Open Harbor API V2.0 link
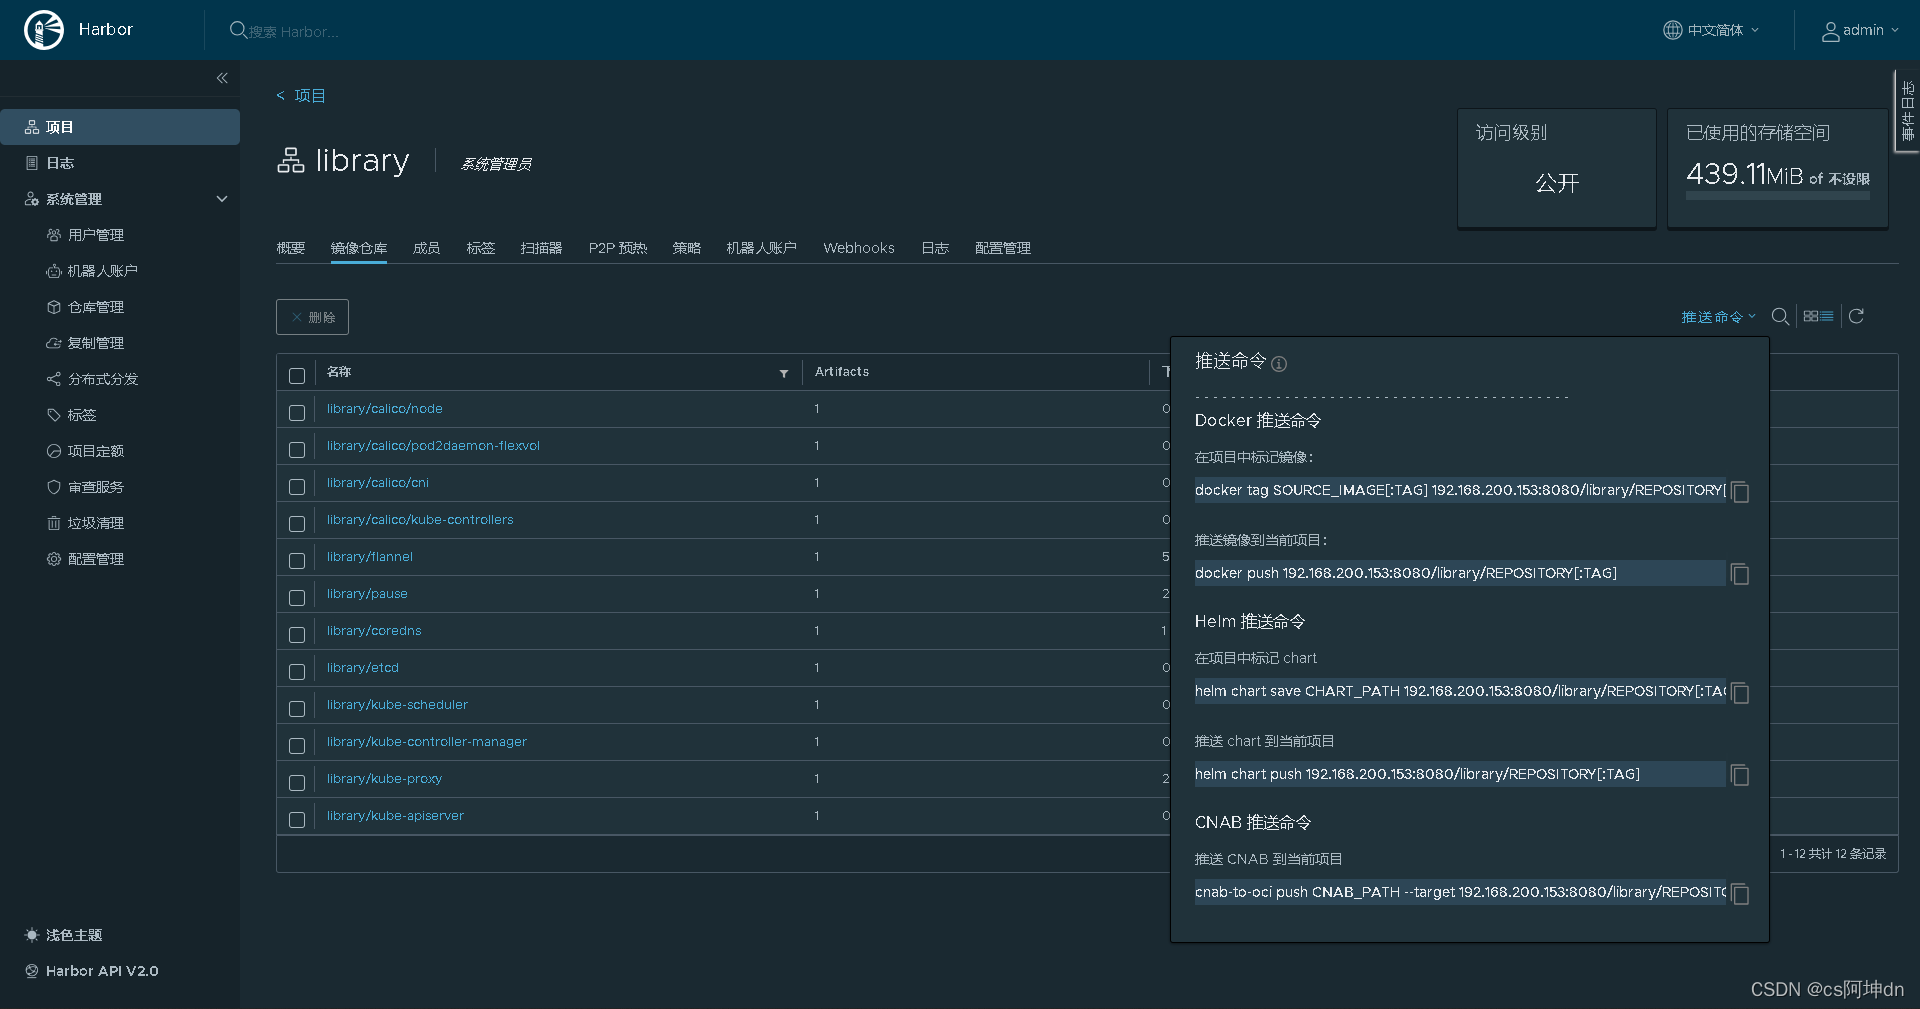 point(91,971)
